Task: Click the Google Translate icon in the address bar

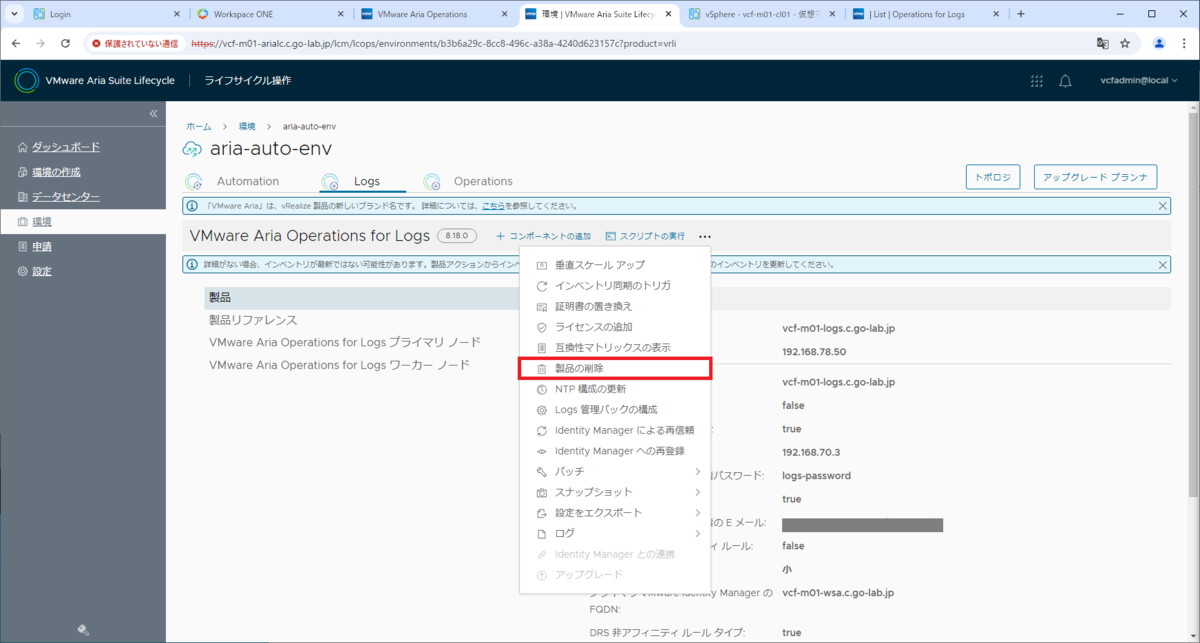Action: pos(1102,44)
